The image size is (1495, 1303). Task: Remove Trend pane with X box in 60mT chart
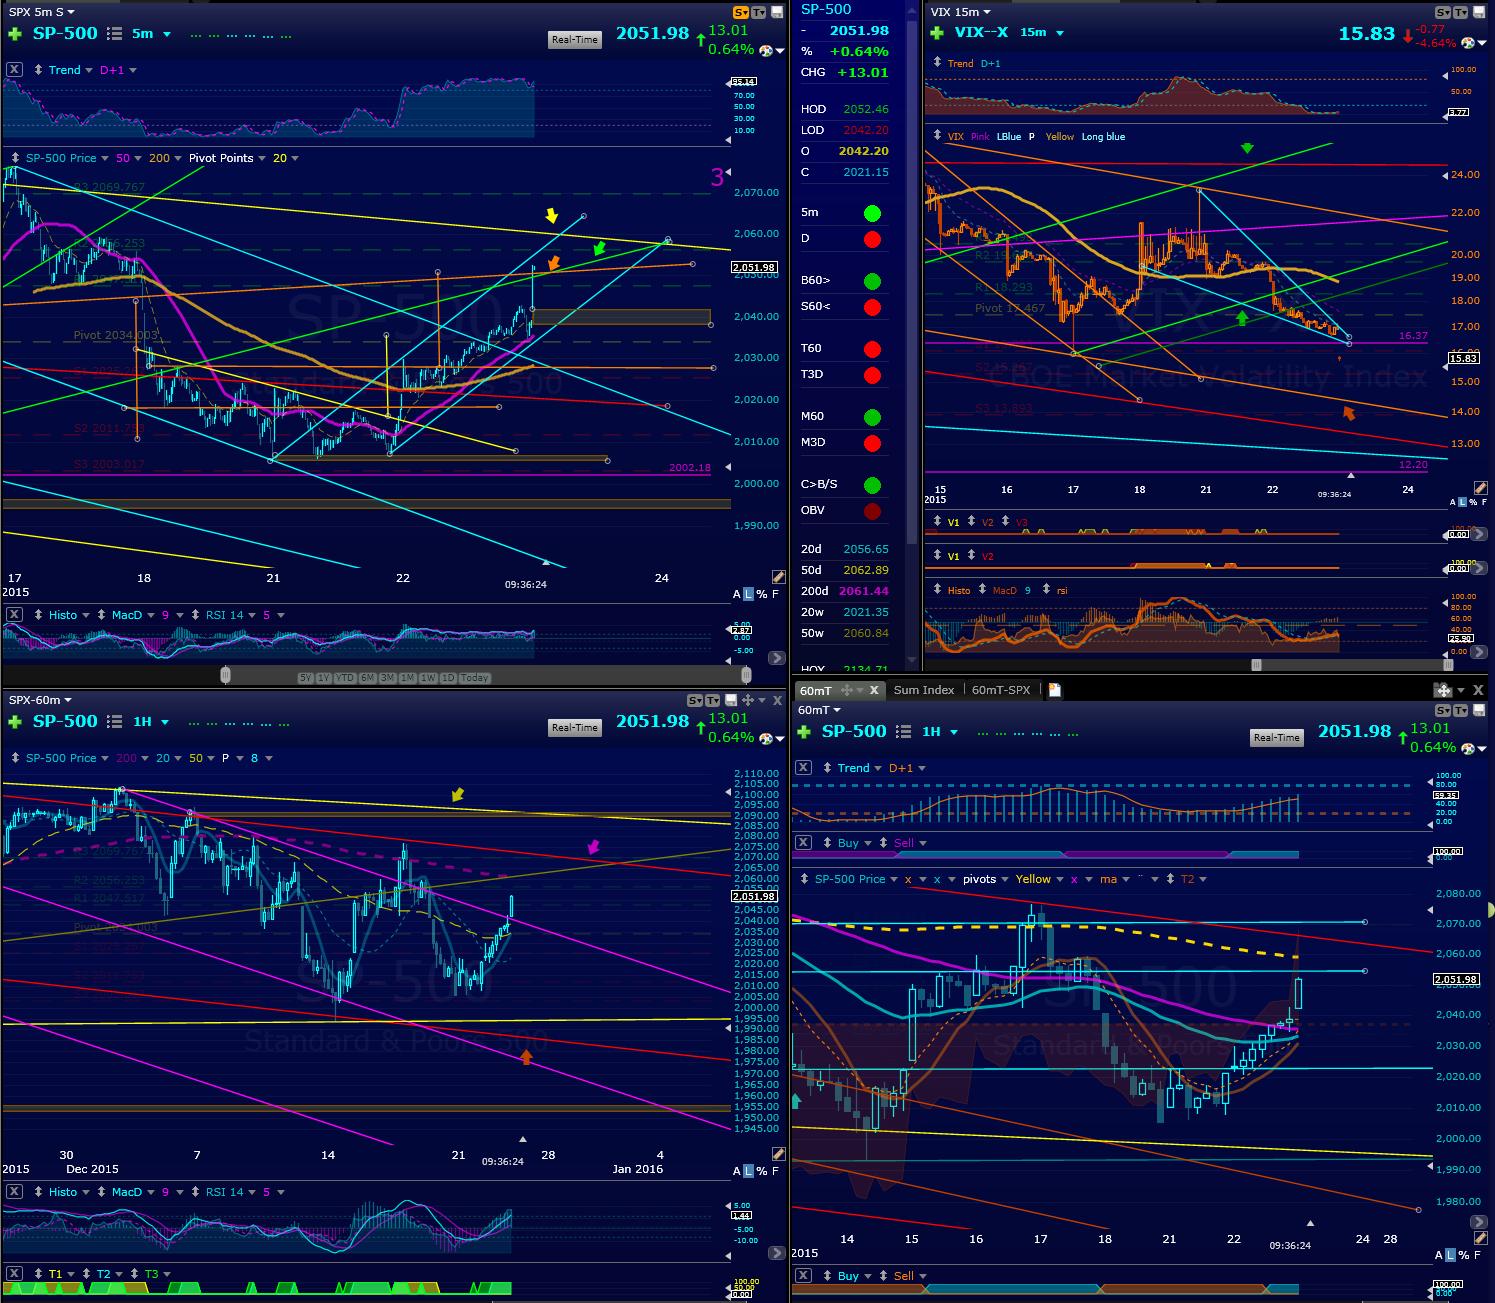click(x=803, y=768)
